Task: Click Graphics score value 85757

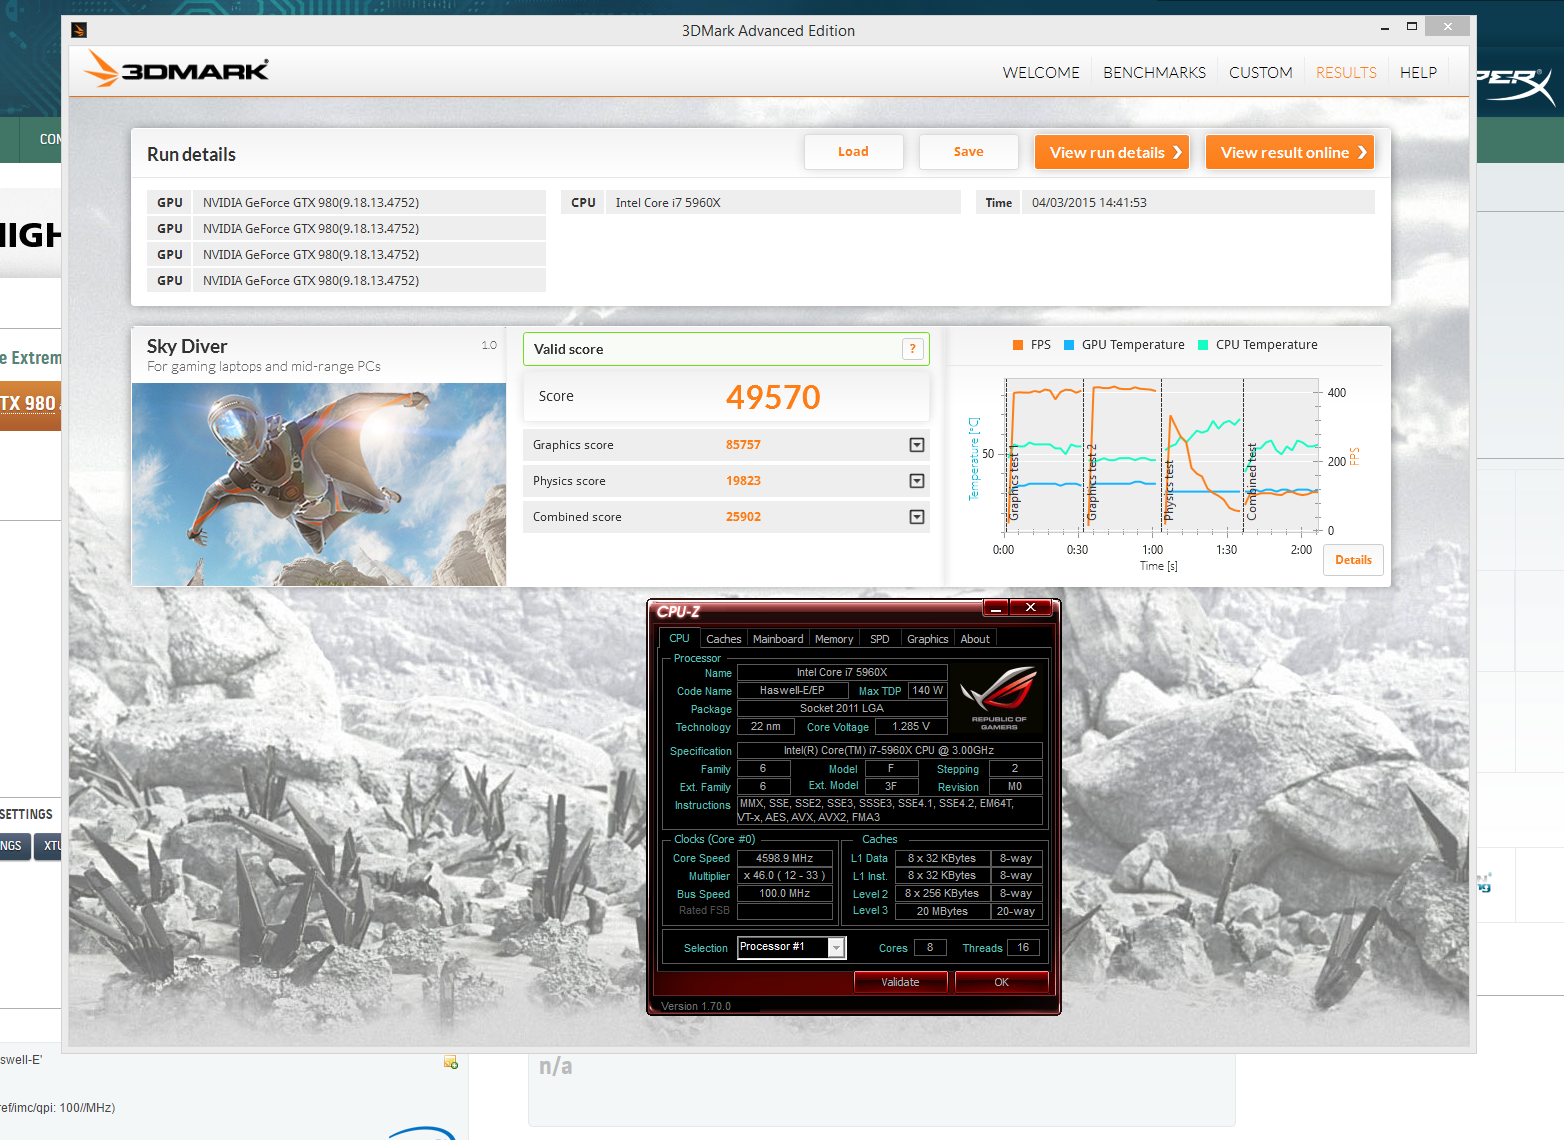Action: [x=743, y=445]
